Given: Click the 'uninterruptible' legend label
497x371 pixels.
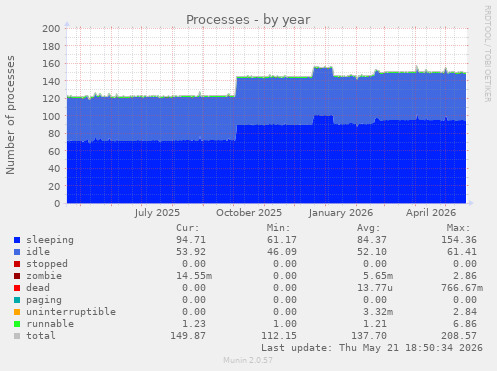Looking at the screenshot, I should coord(71,312).
